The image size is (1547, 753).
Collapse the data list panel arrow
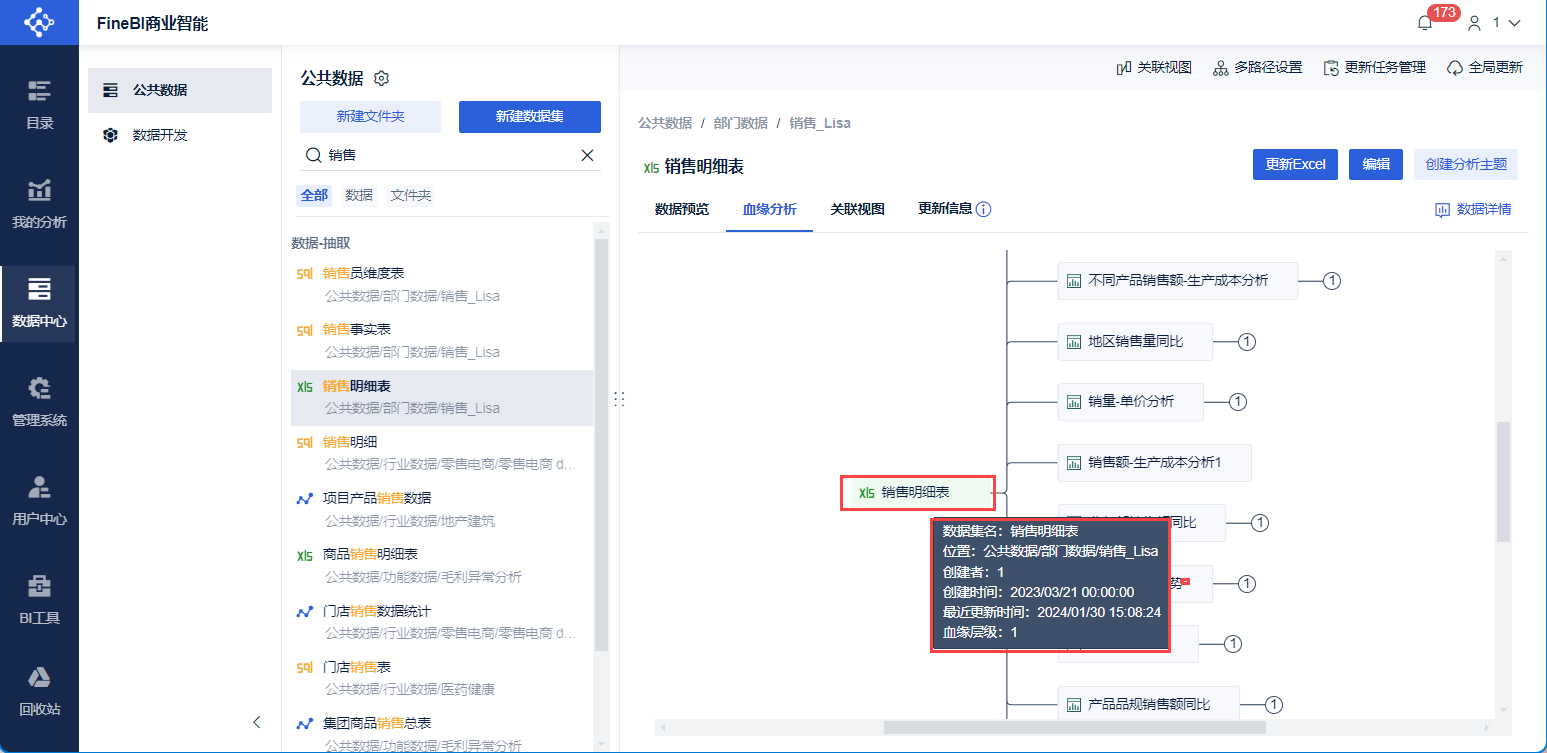coord(257,722)
